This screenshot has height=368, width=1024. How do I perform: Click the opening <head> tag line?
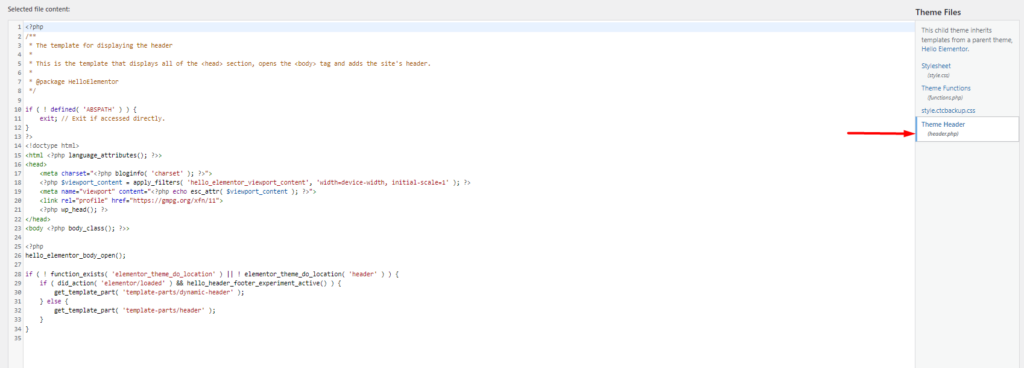point(35,164)
